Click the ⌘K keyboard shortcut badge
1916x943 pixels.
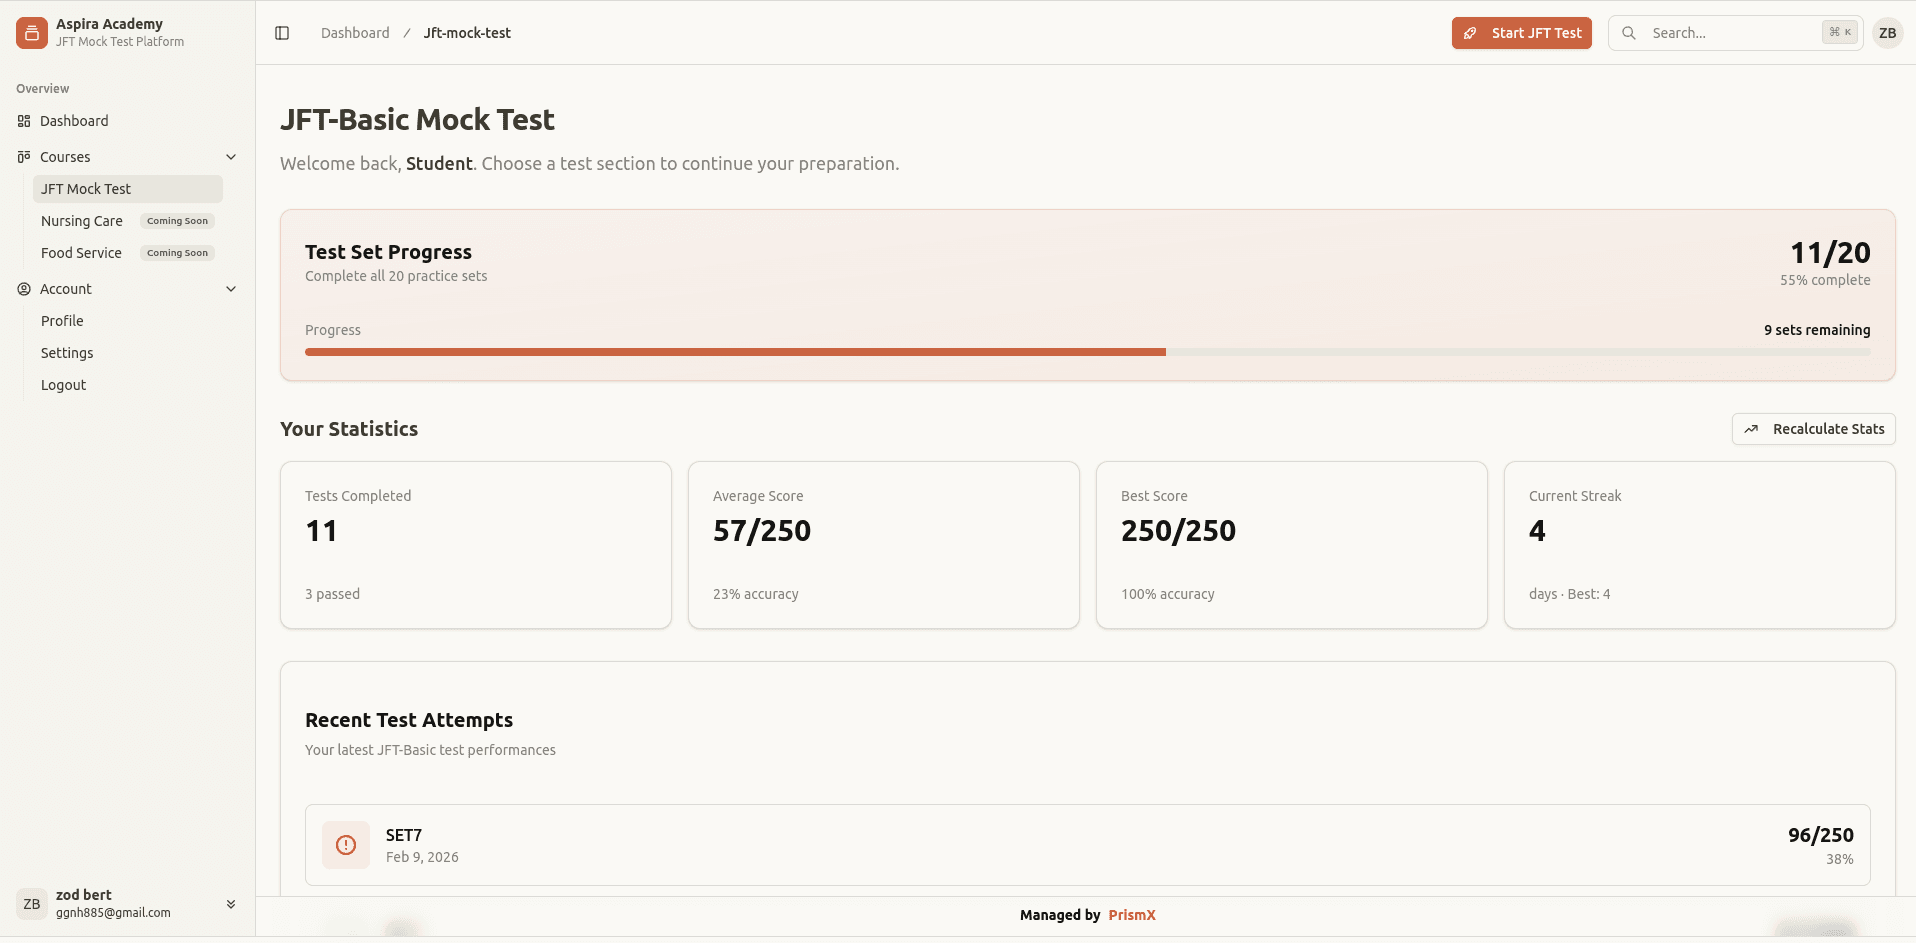click(1840, 33)
